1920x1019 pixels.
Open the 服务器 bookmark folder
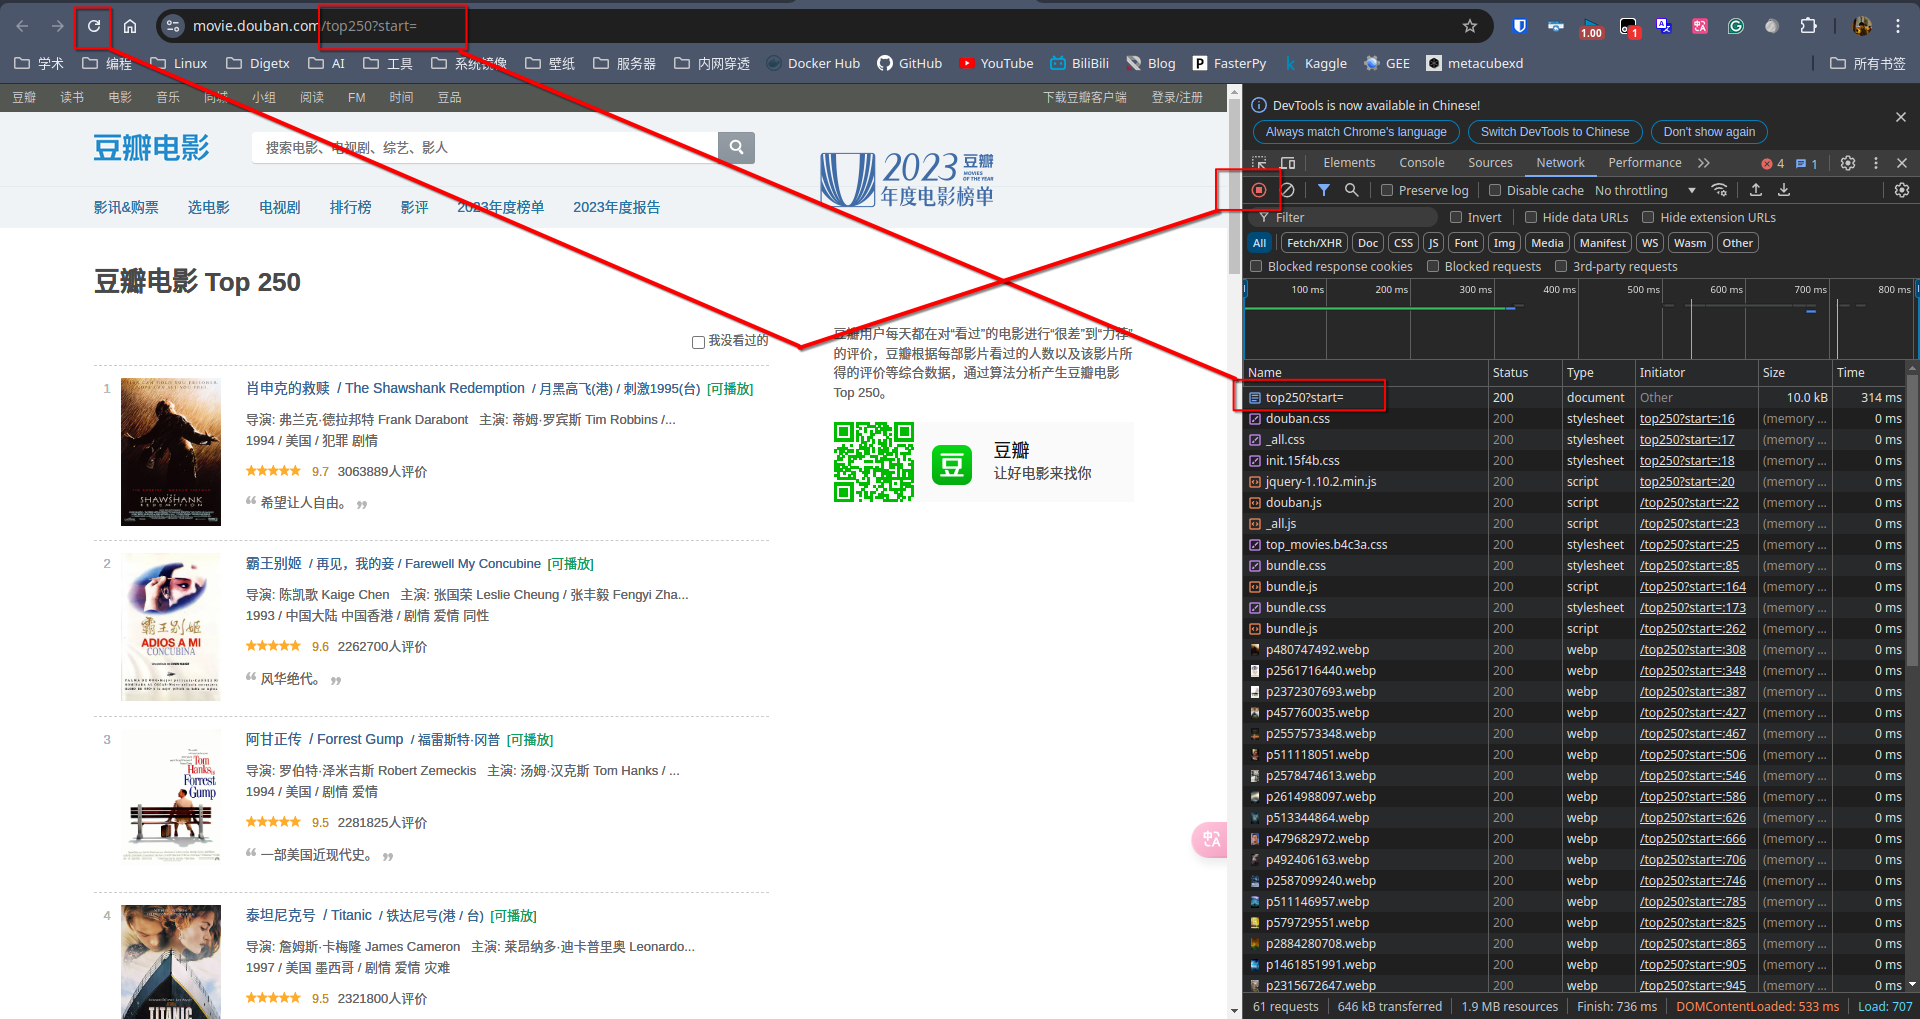[x=624, y=63]
